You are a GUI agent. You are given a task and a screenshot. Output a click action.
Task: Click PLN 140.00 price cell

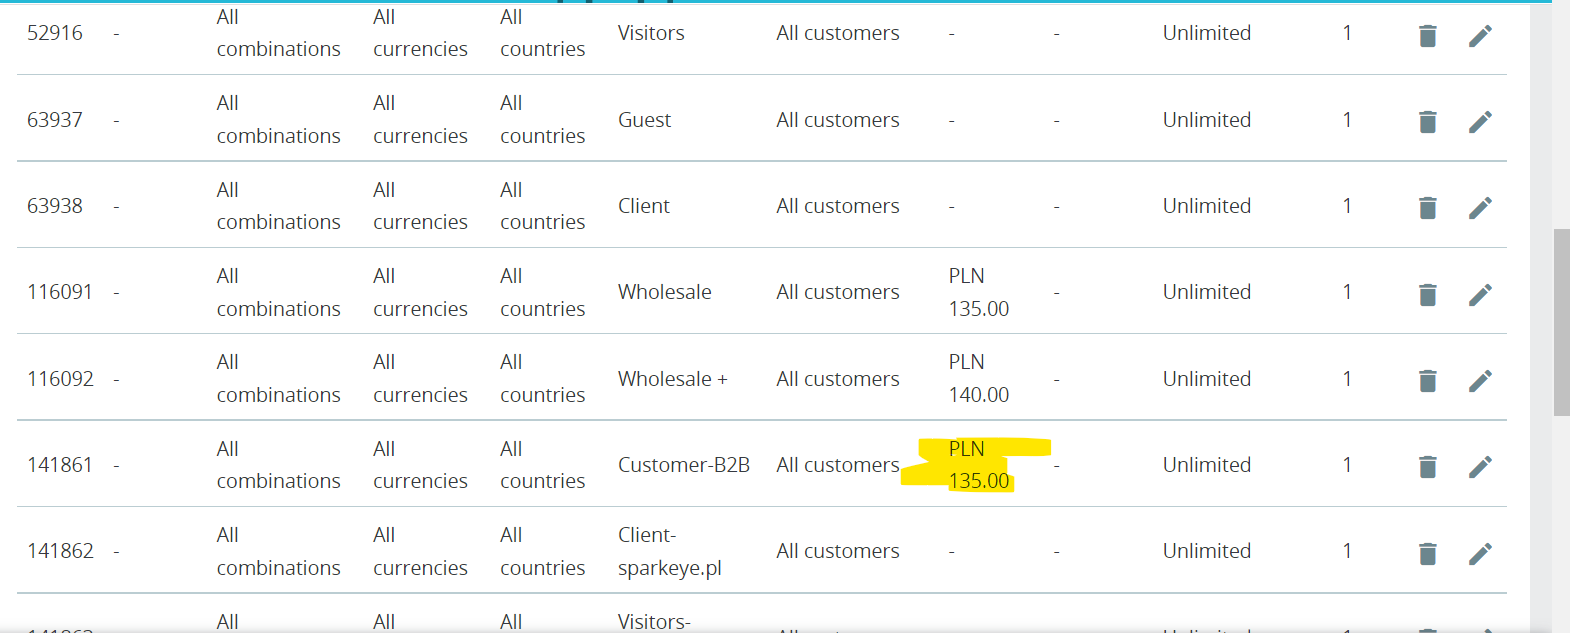pyautogui.click(x=979, y=379)
